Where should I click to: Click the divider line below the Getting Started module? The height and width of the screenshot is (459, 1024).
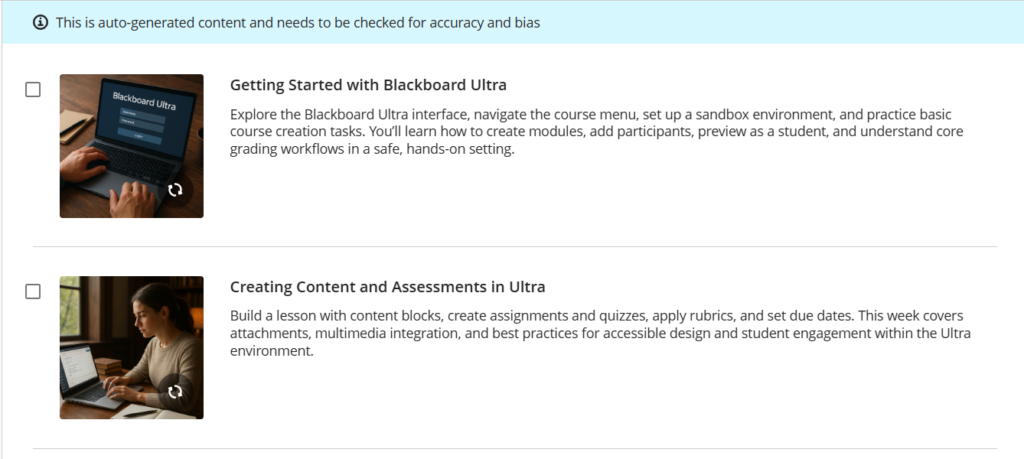click(515, 247)
